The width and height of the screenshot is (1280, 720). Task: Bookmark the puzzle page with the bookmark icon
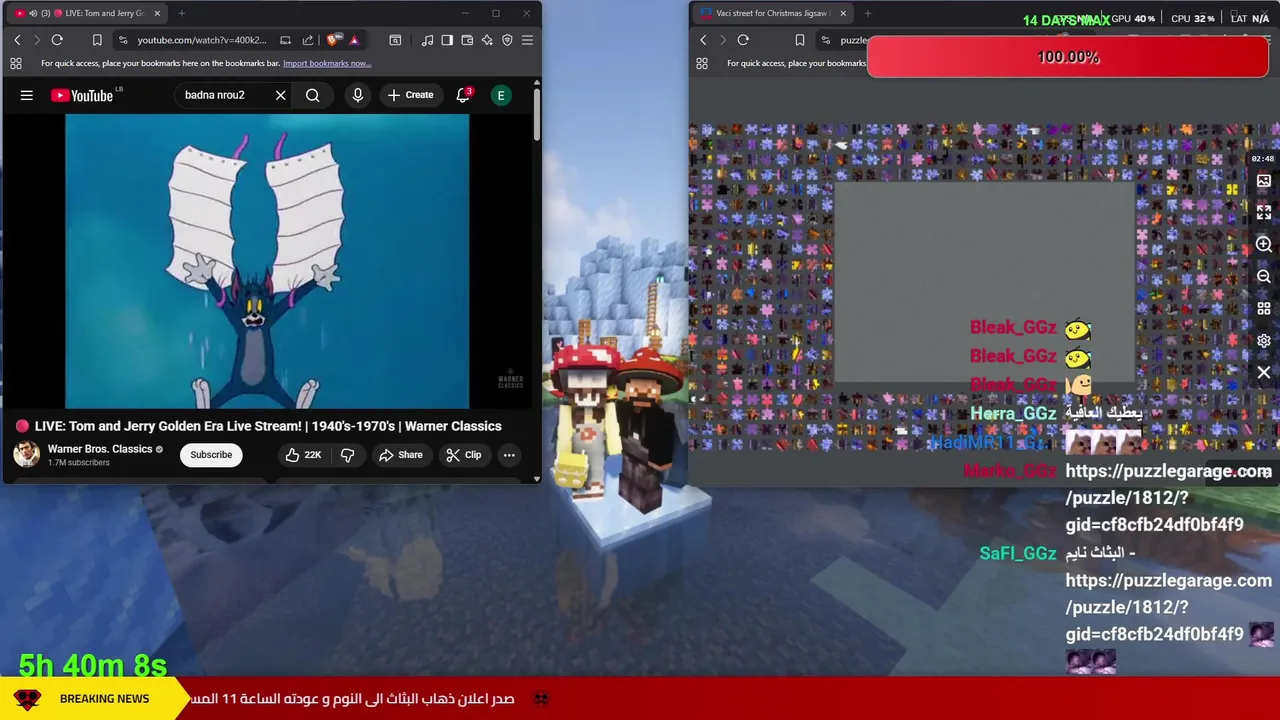(800, 40)
